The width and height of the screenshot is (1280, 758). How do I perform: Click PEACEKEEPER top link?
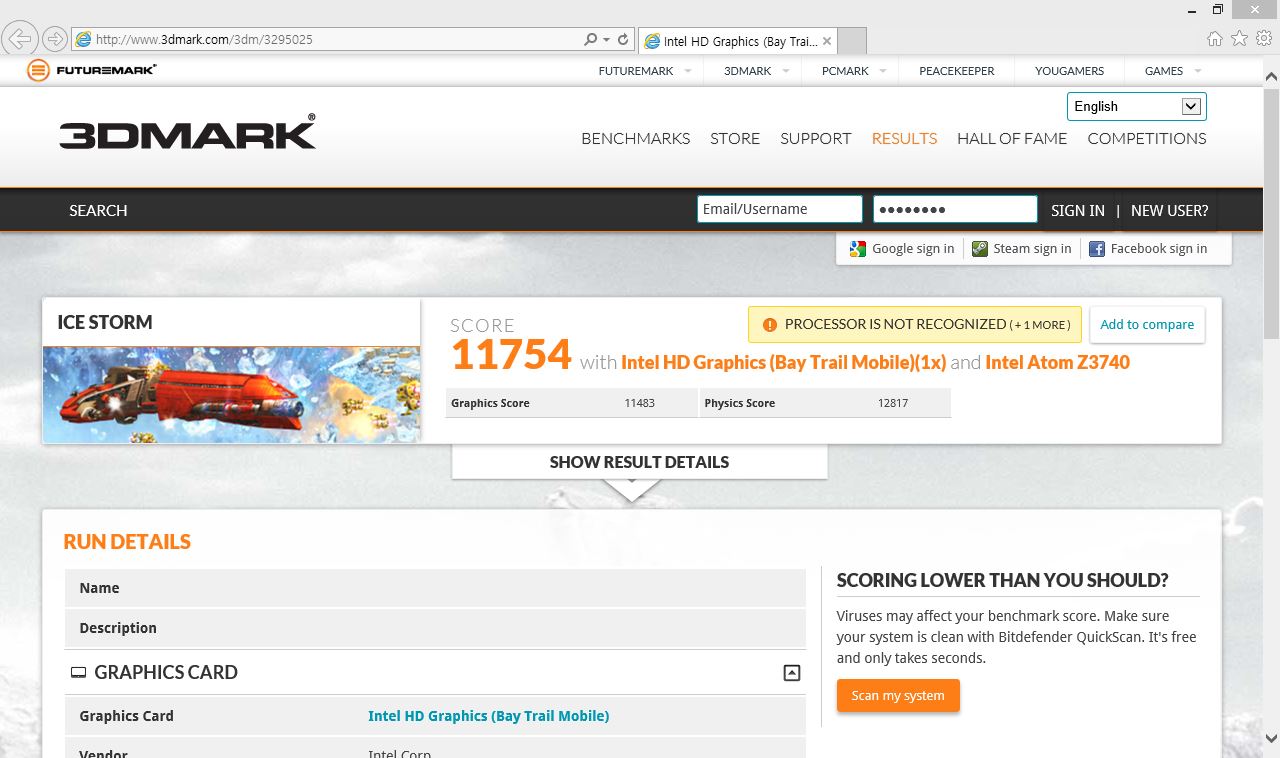(956, 71)
